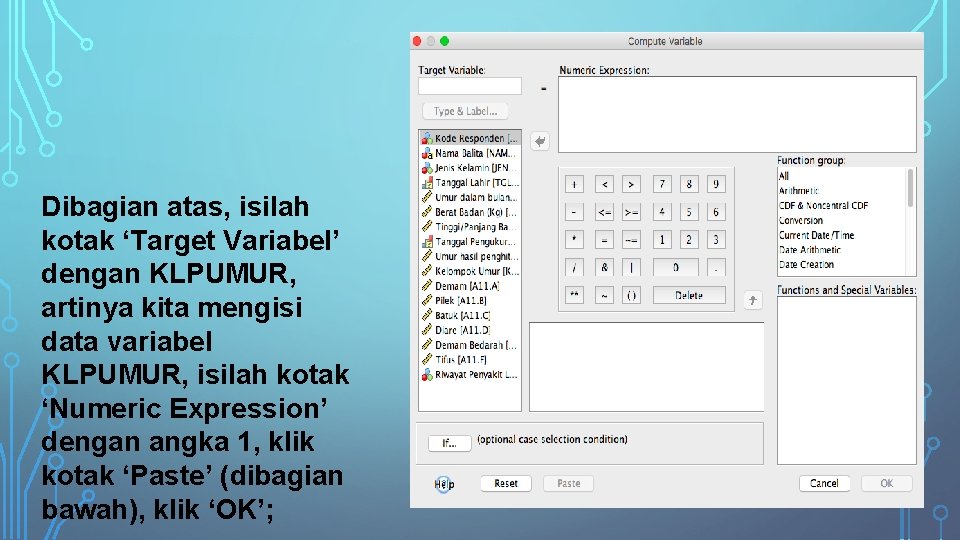Viewport: 960px width, 540px height.
Task: Click the Target Variable input box
Action: pyautogui.click(x=470, y=86)
